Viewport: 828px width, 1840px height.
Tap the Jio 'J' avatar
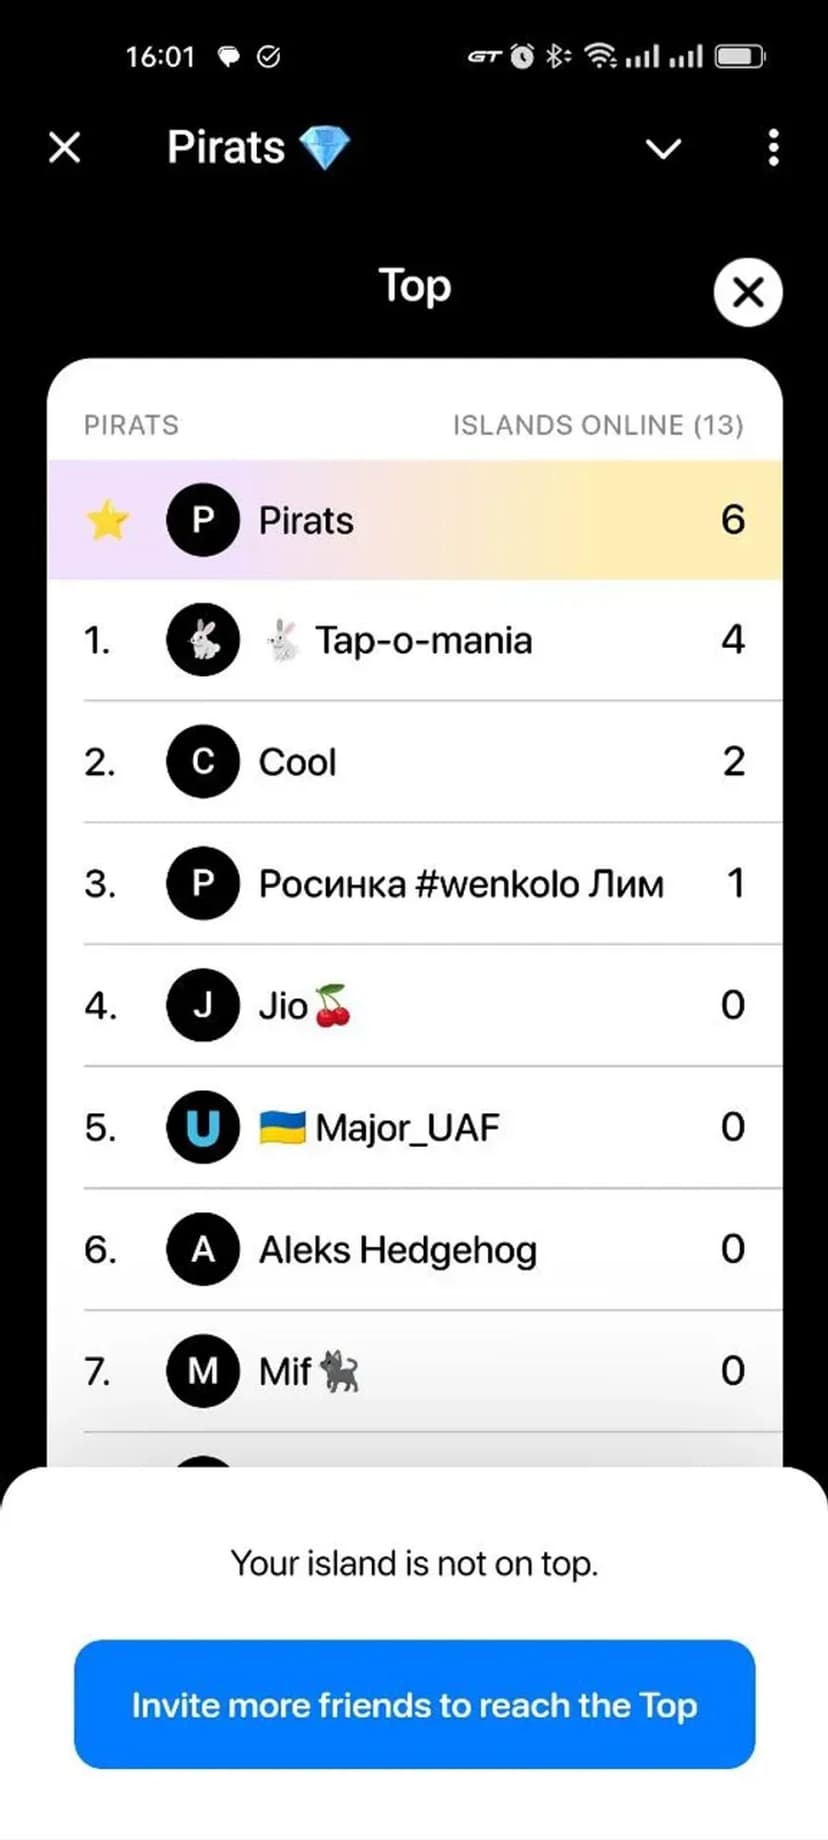click(x=203, y=1005)
